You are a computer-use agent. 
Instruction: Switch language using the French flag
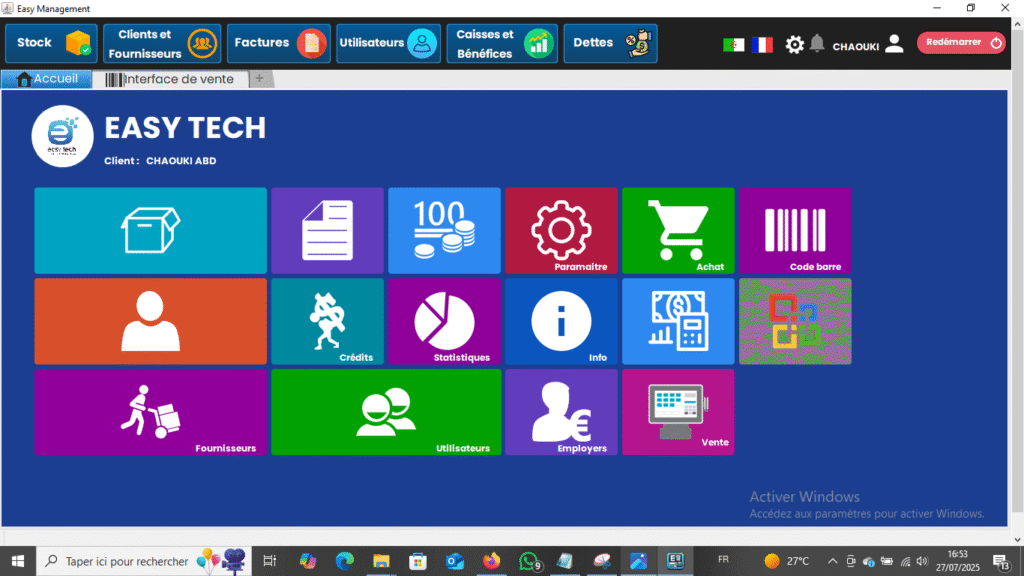(x=762, y=44)
